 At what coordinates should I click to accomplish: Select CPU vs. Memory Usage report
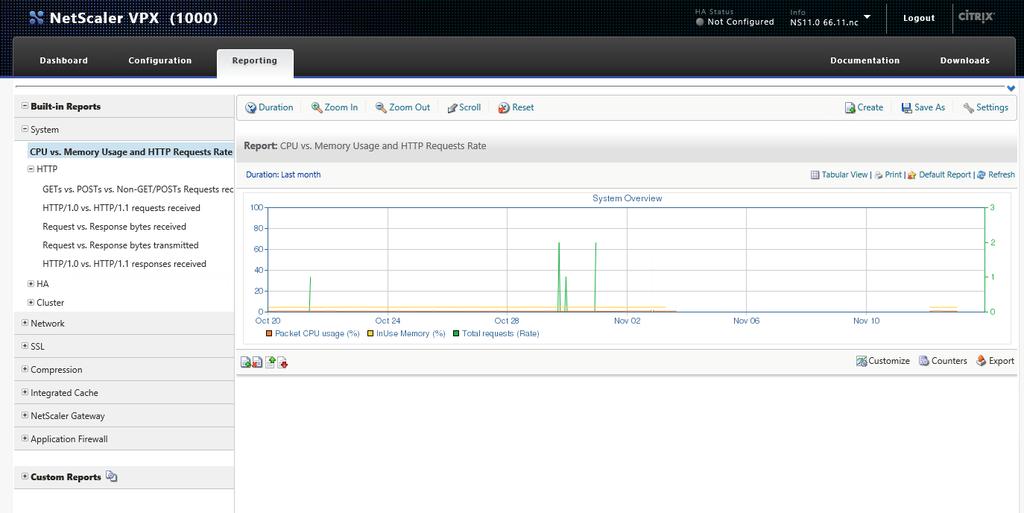pos(131,152)
